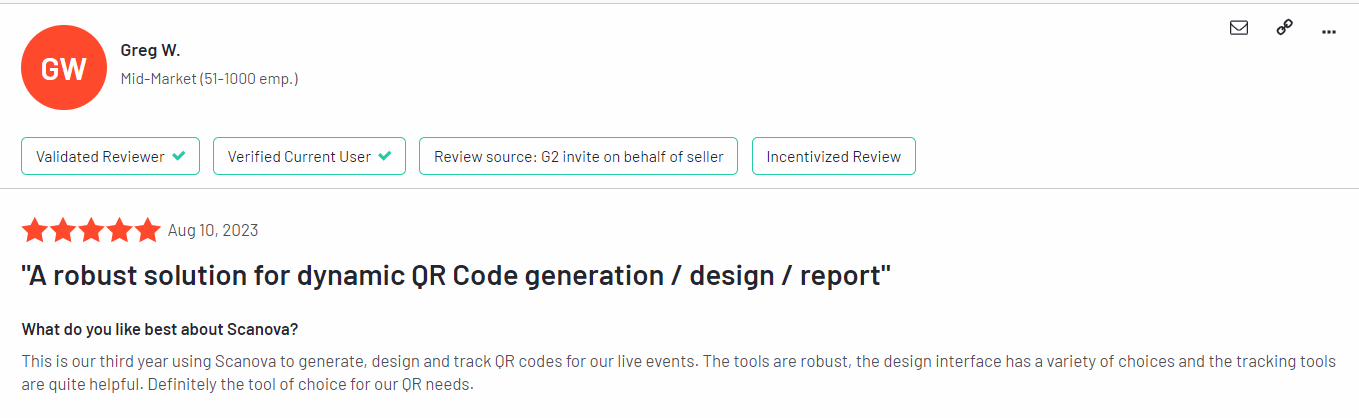Click the Aug 10, 2023 review date
Image resolution: width=1359 pixels, height=418 pixels.
213,230
